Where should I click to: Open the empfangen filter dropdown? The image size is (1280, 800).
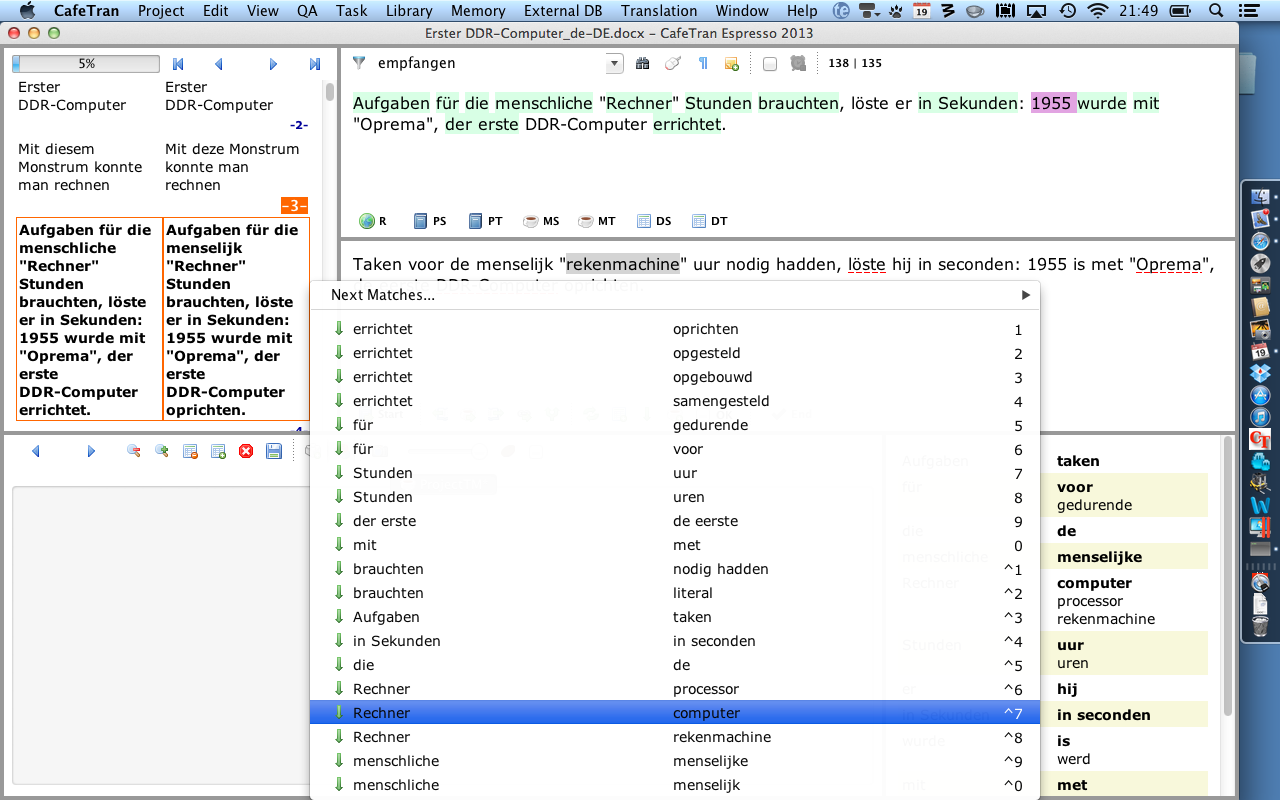tap(614, 64)
